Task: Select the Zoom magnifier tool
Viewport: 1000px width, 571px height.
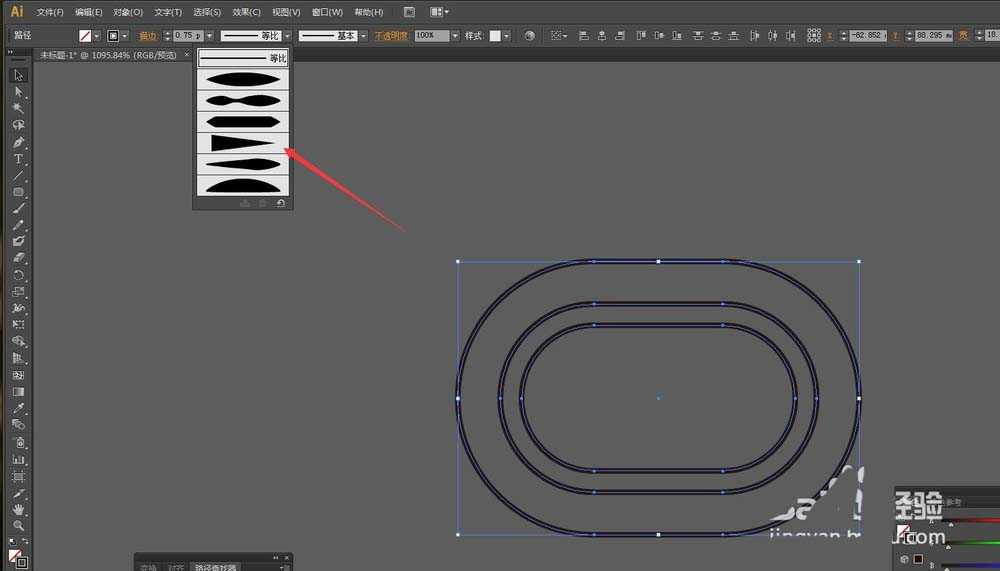Action: [x=18, y=526]
